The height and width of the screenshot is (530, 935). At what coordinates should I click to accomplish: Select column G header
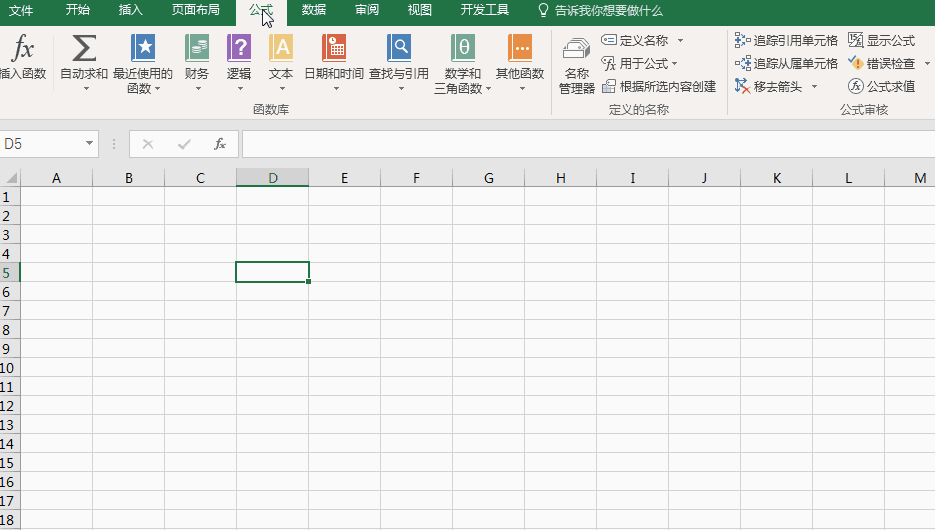click(488, 178)
